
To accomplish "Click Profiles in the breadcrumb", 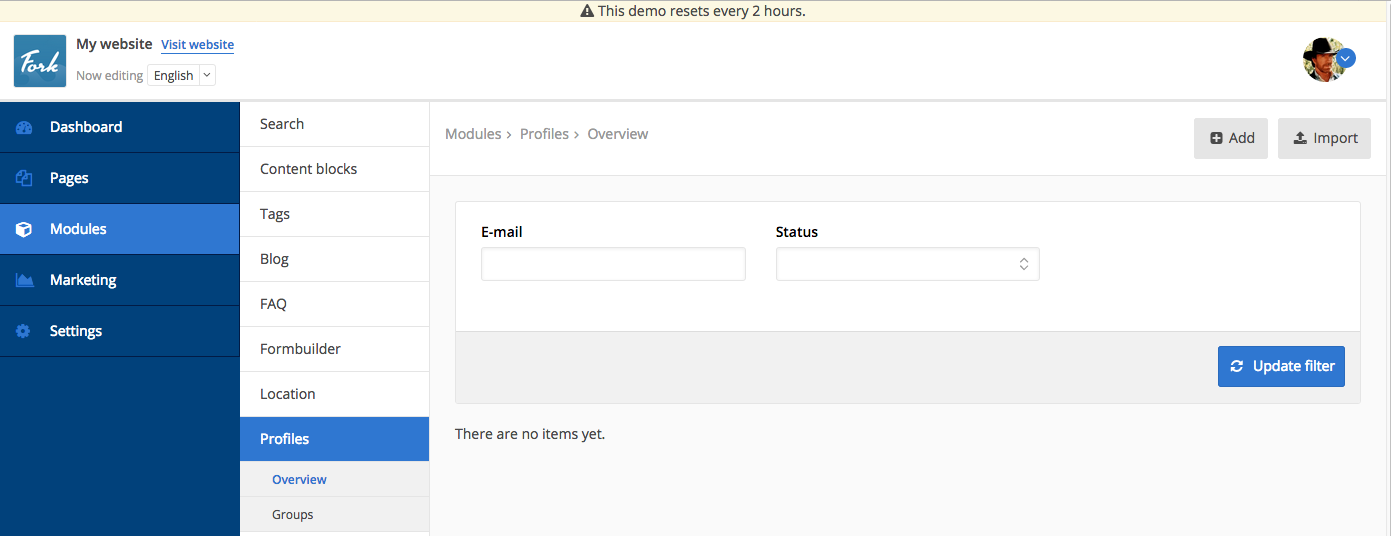I will coord(544,134).
